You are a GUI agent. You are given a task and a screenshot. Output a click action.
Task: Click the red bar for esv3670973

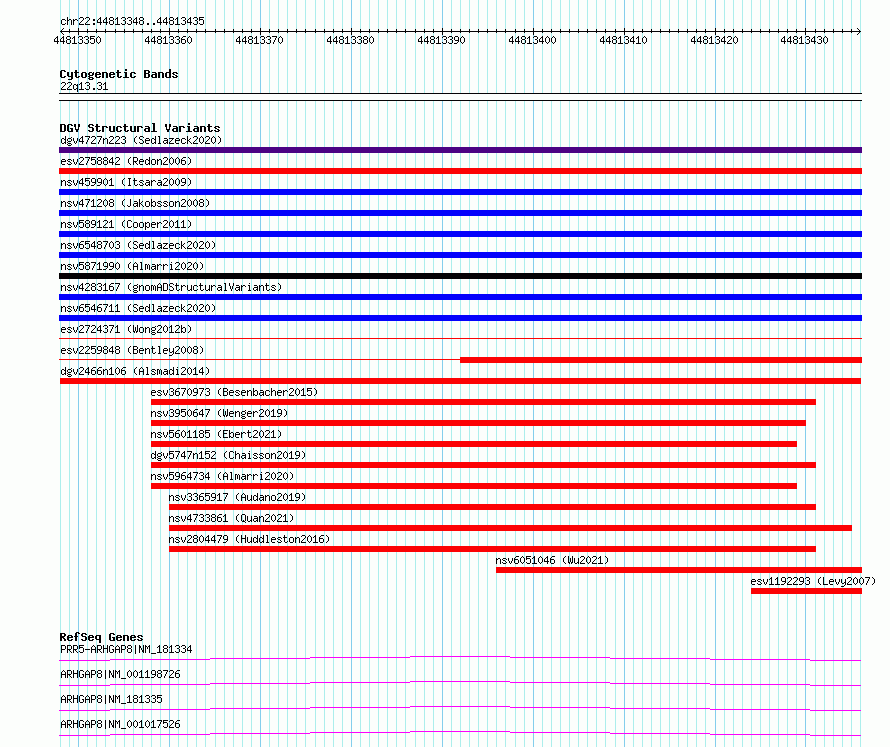coord(483,402)
